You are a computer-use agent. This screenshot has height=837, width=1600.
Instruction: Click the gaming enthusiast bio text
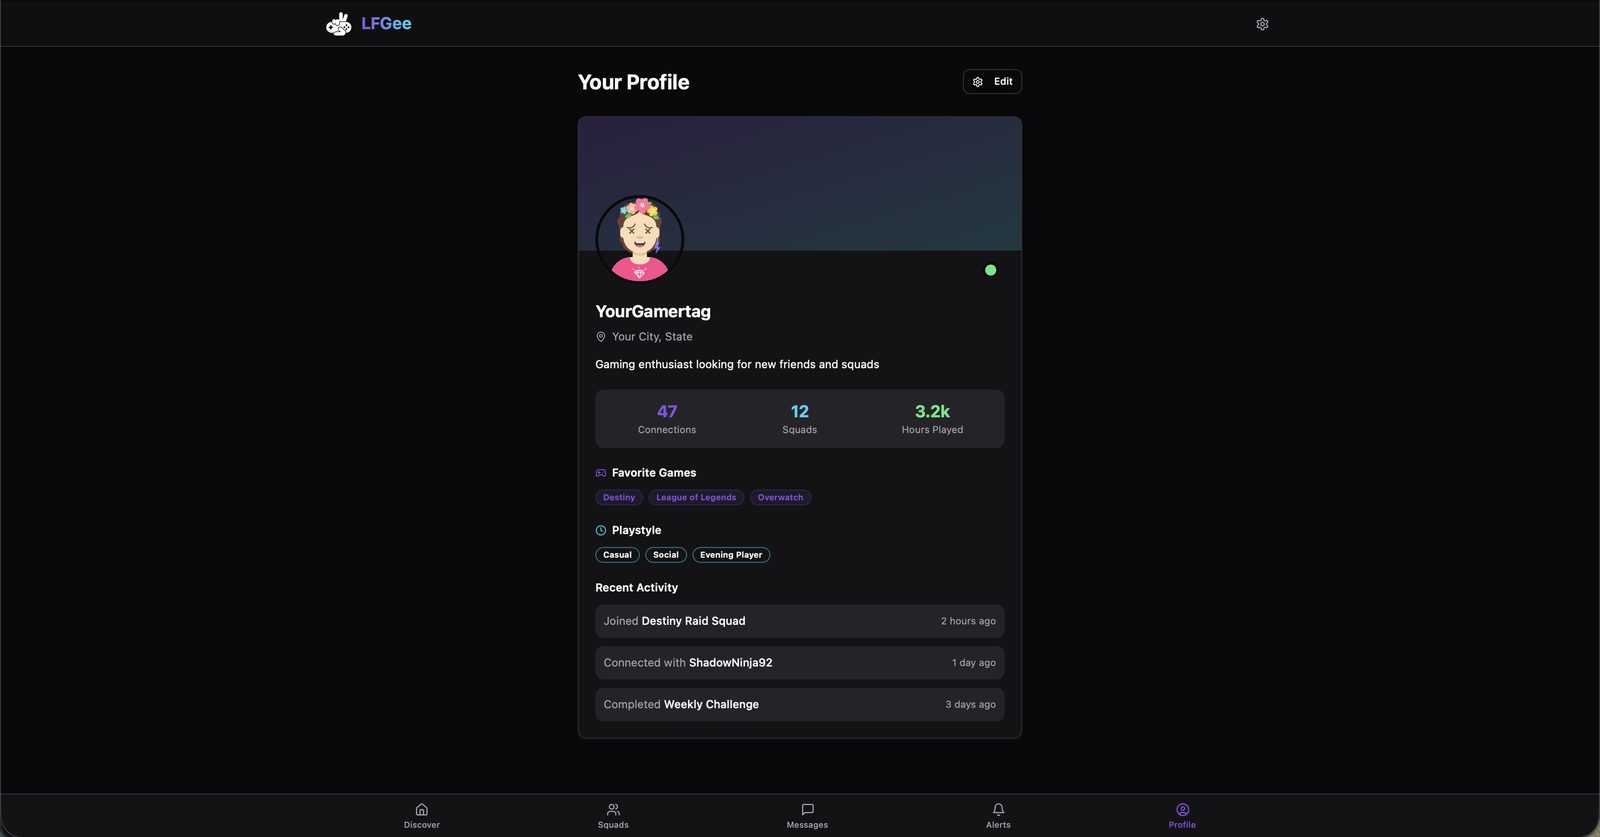click(737, 365)
